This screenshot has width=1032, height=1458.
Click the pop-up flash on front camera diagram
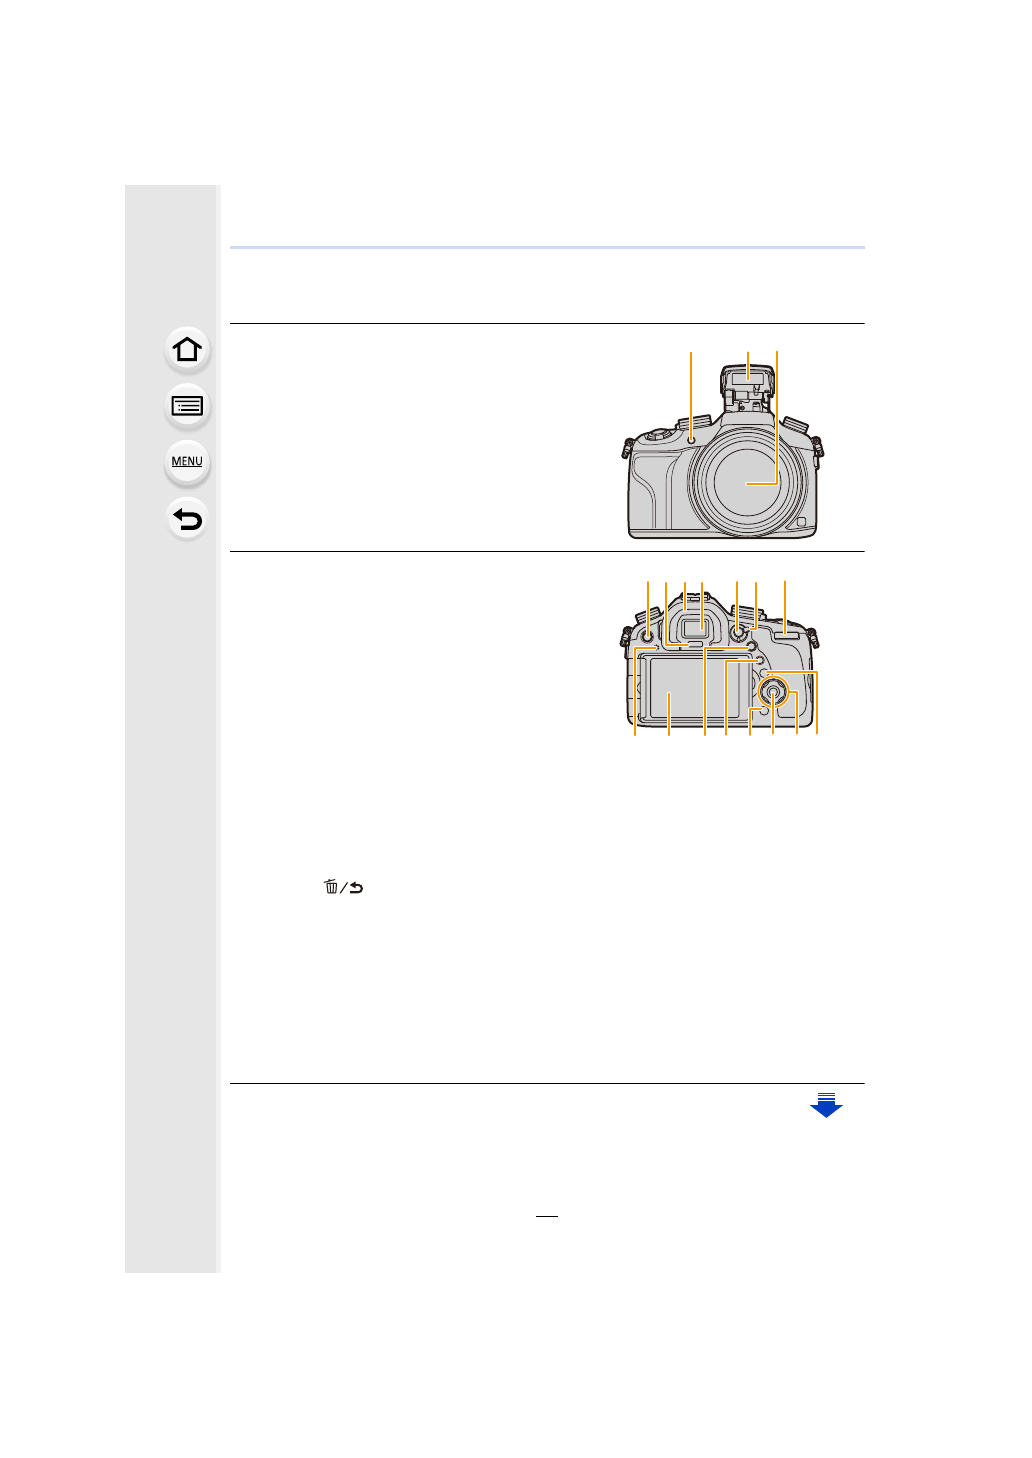click(747, 377)
